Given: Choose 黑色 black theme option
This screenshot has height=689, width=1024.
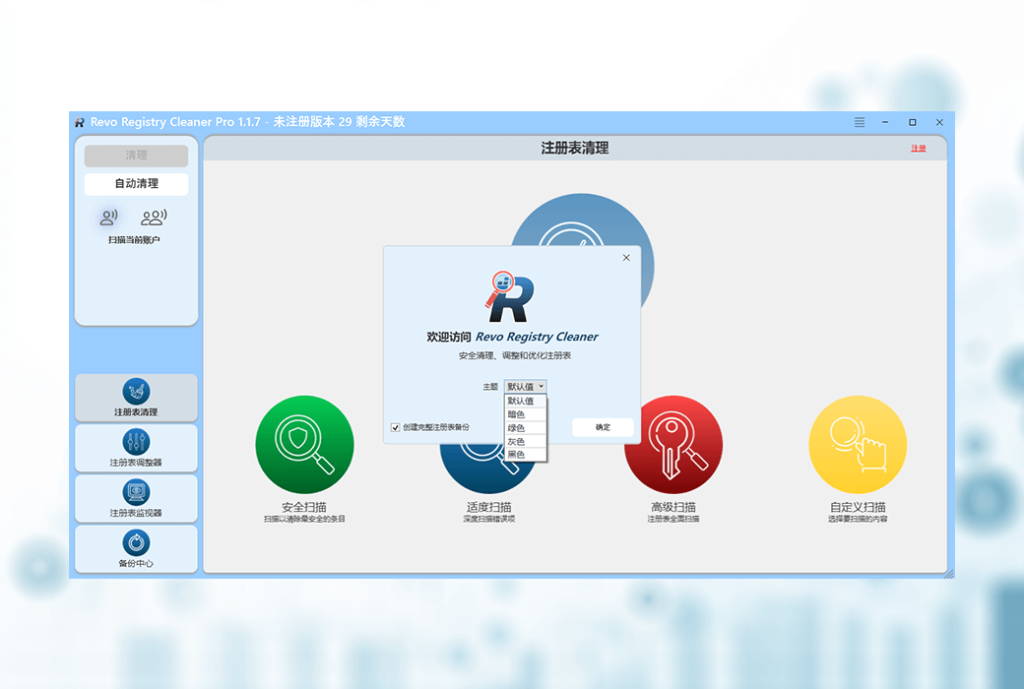Looking at the screenshot, I should [x=525, y=455].
